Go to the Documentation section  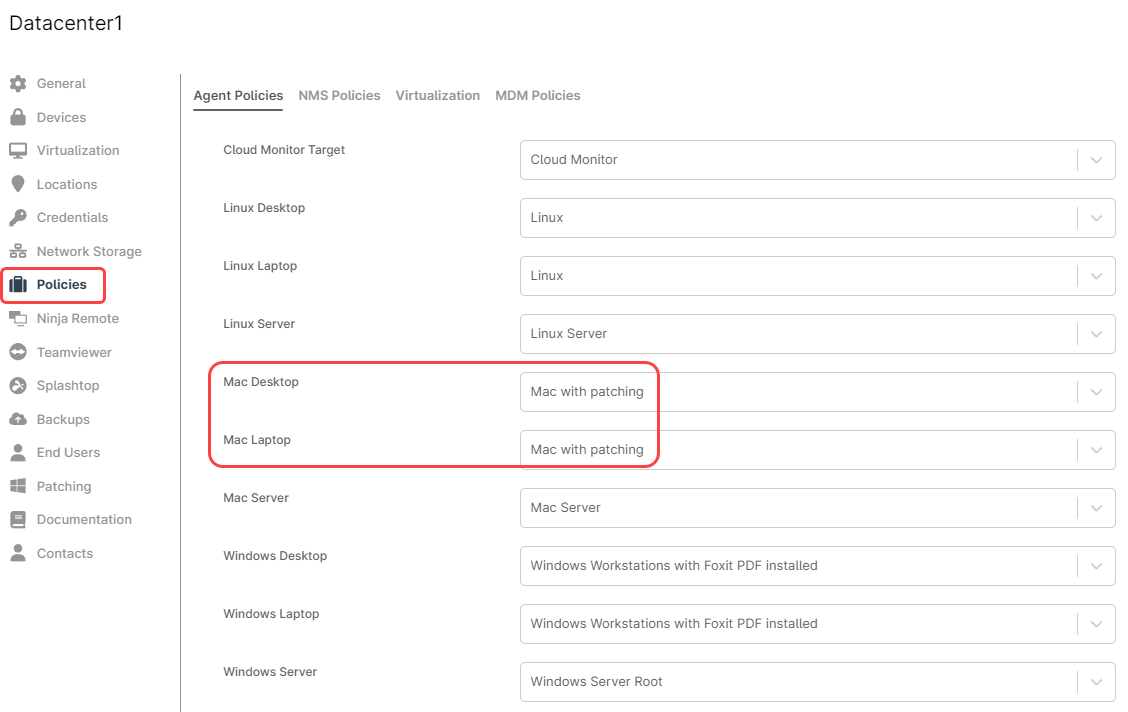tap(84, 520)
